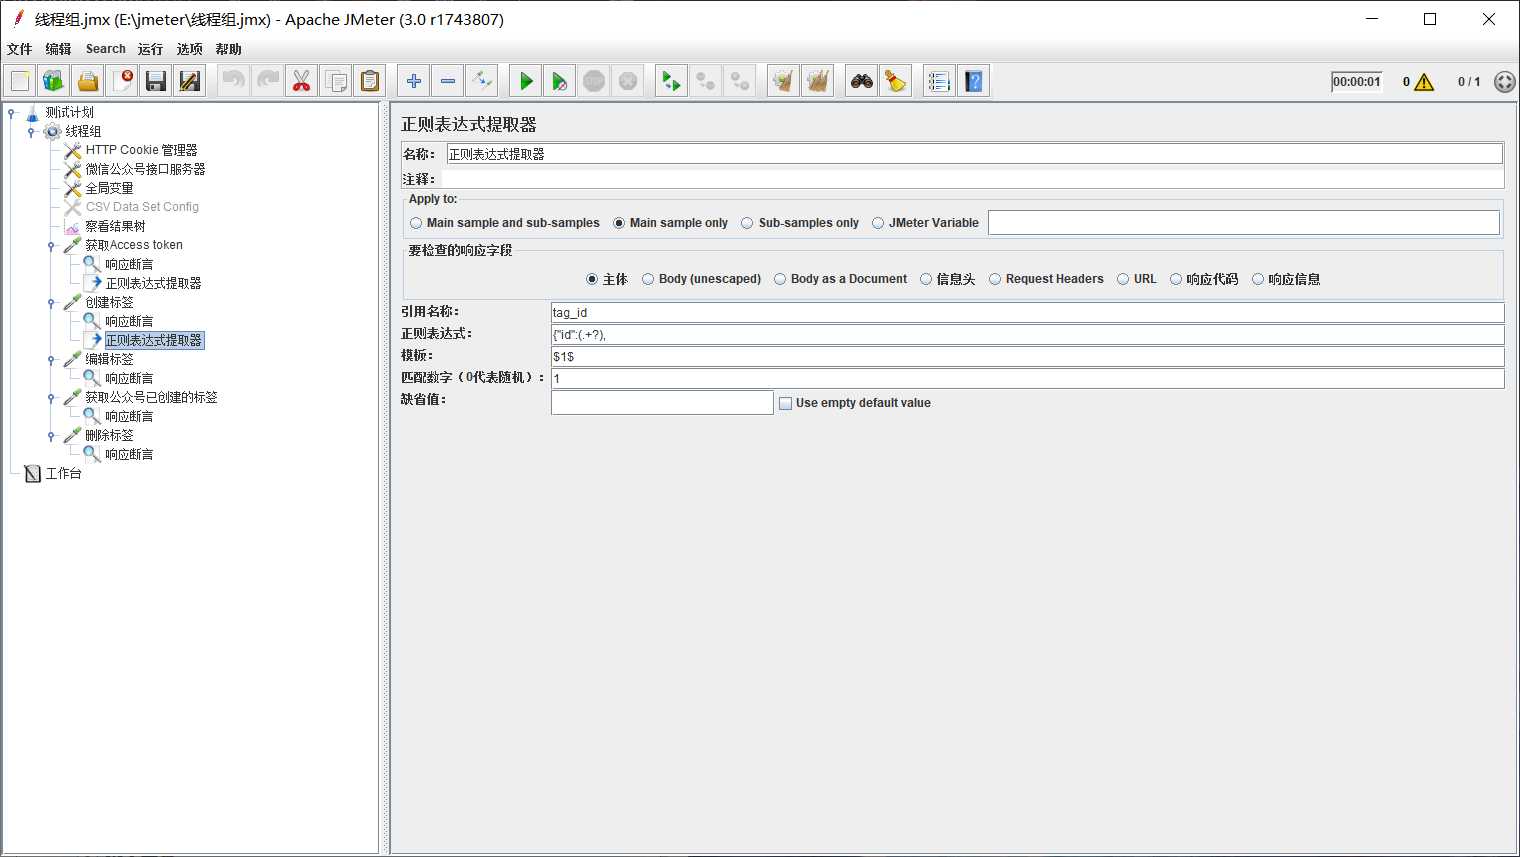
Task: Click the Remove minus toolbar icon
Action: click(448, 81)
